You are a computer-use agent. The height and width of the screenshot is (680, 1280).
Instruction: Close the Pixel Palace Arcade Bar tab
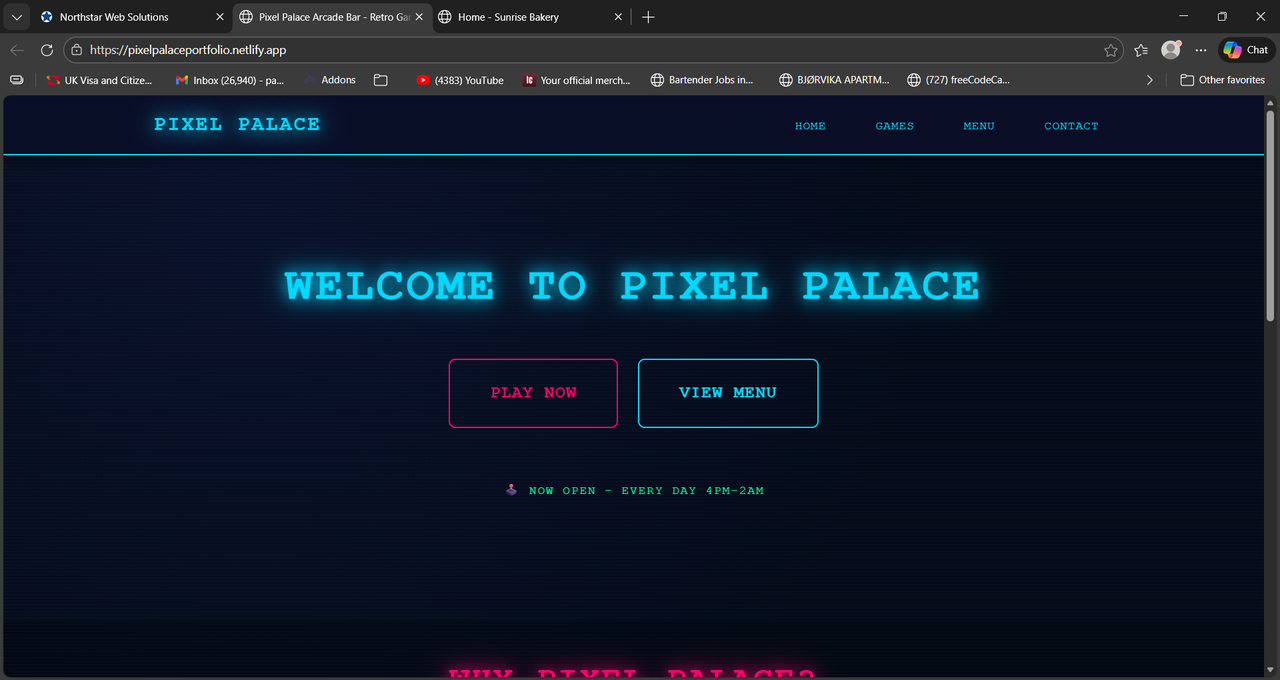click(x=419, y=17)
